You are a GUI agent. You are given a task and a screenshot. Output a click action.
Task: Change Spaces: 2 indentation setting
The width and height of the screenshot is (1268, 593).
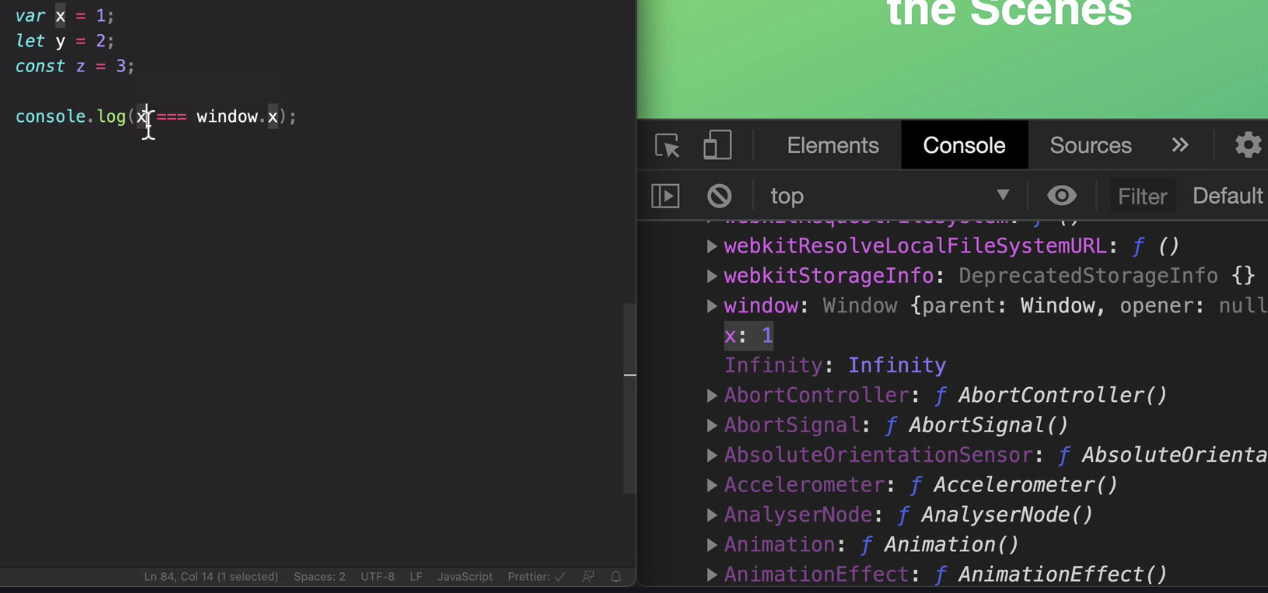pyautogui.click(x=319, y=577)
